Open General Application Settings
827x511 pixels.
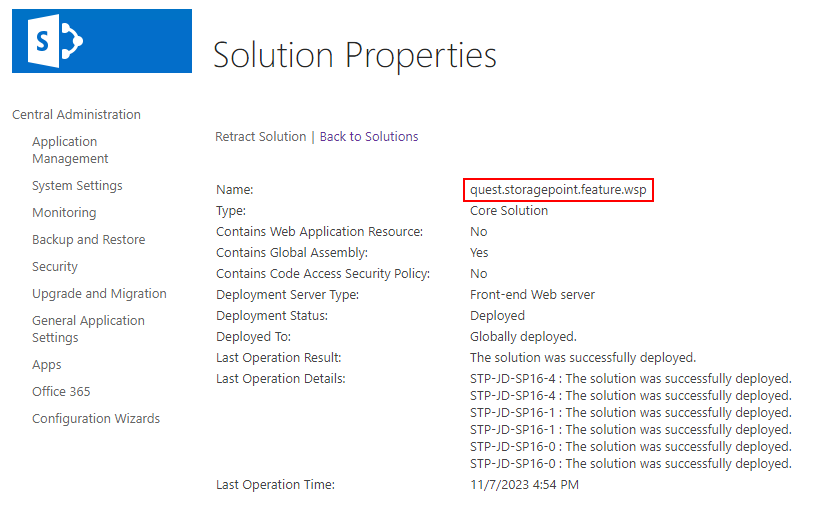pyautogui.click(x=88, y=329)
